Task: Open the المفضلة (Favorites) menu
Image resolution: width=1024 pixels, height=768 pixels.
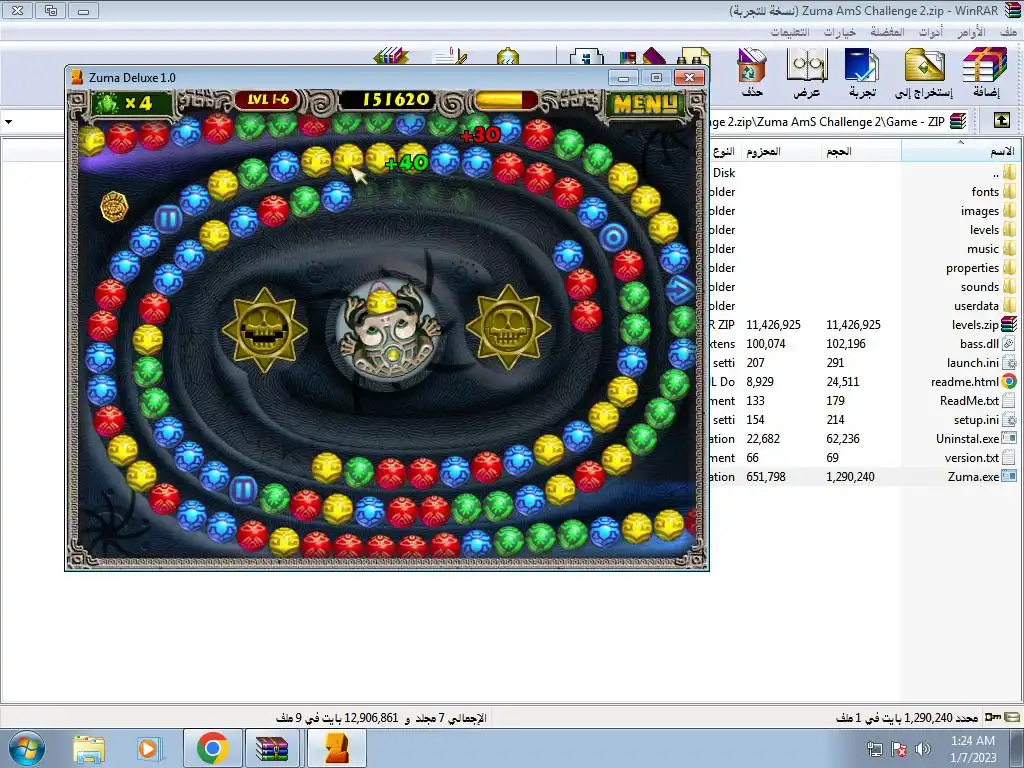Action: (887, 31)
